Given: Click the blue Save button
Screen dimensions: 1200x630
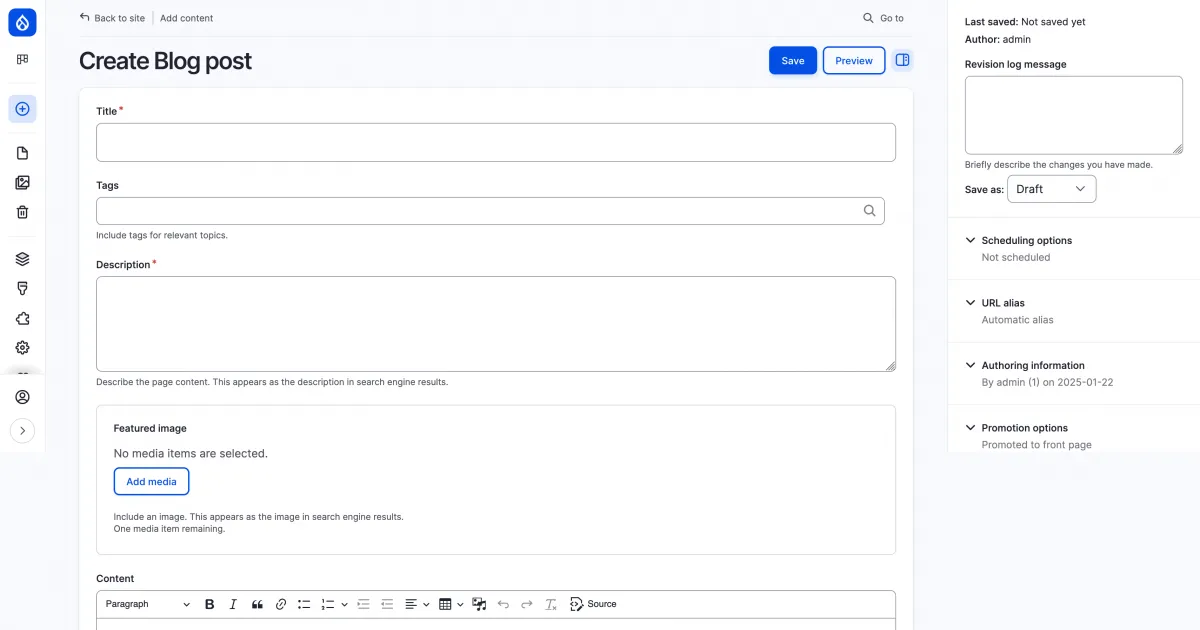Looking at the screenshot, I should pyautogui.click(x=792, y=60).
